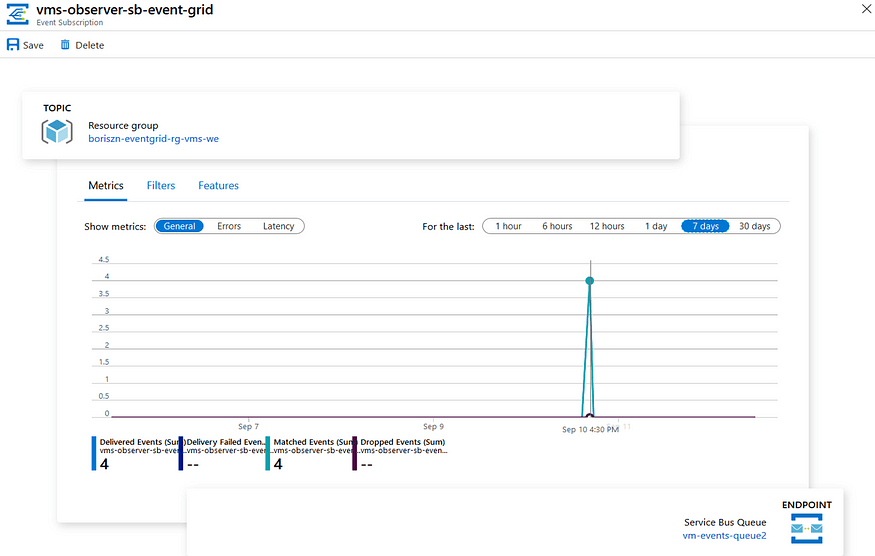Open the boriszn-eventgrid-rg-vms-we resource group link

point(153,138)
